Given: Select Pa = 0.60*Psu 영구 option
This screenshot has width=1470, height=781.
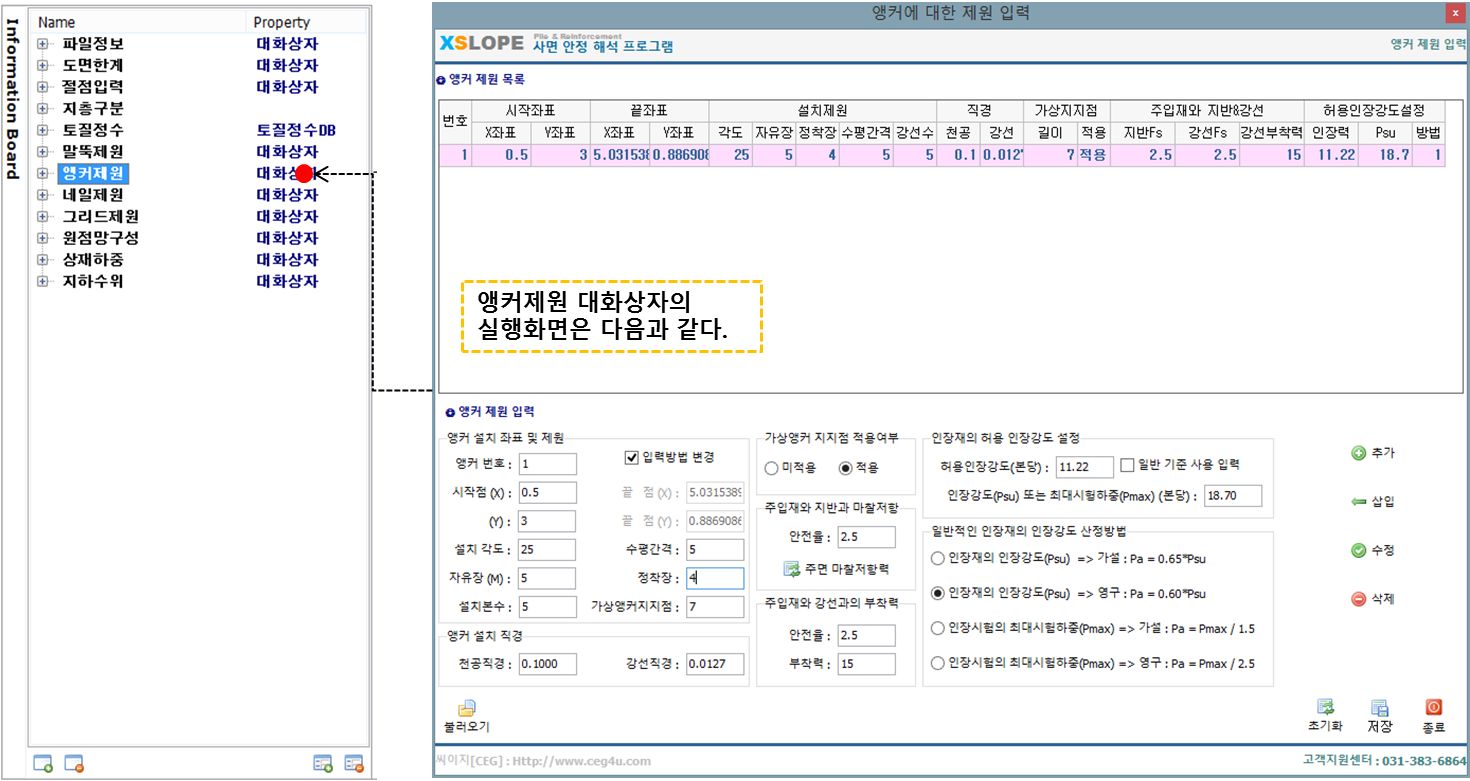Looking at the screenshot, I should coord(937,593).
